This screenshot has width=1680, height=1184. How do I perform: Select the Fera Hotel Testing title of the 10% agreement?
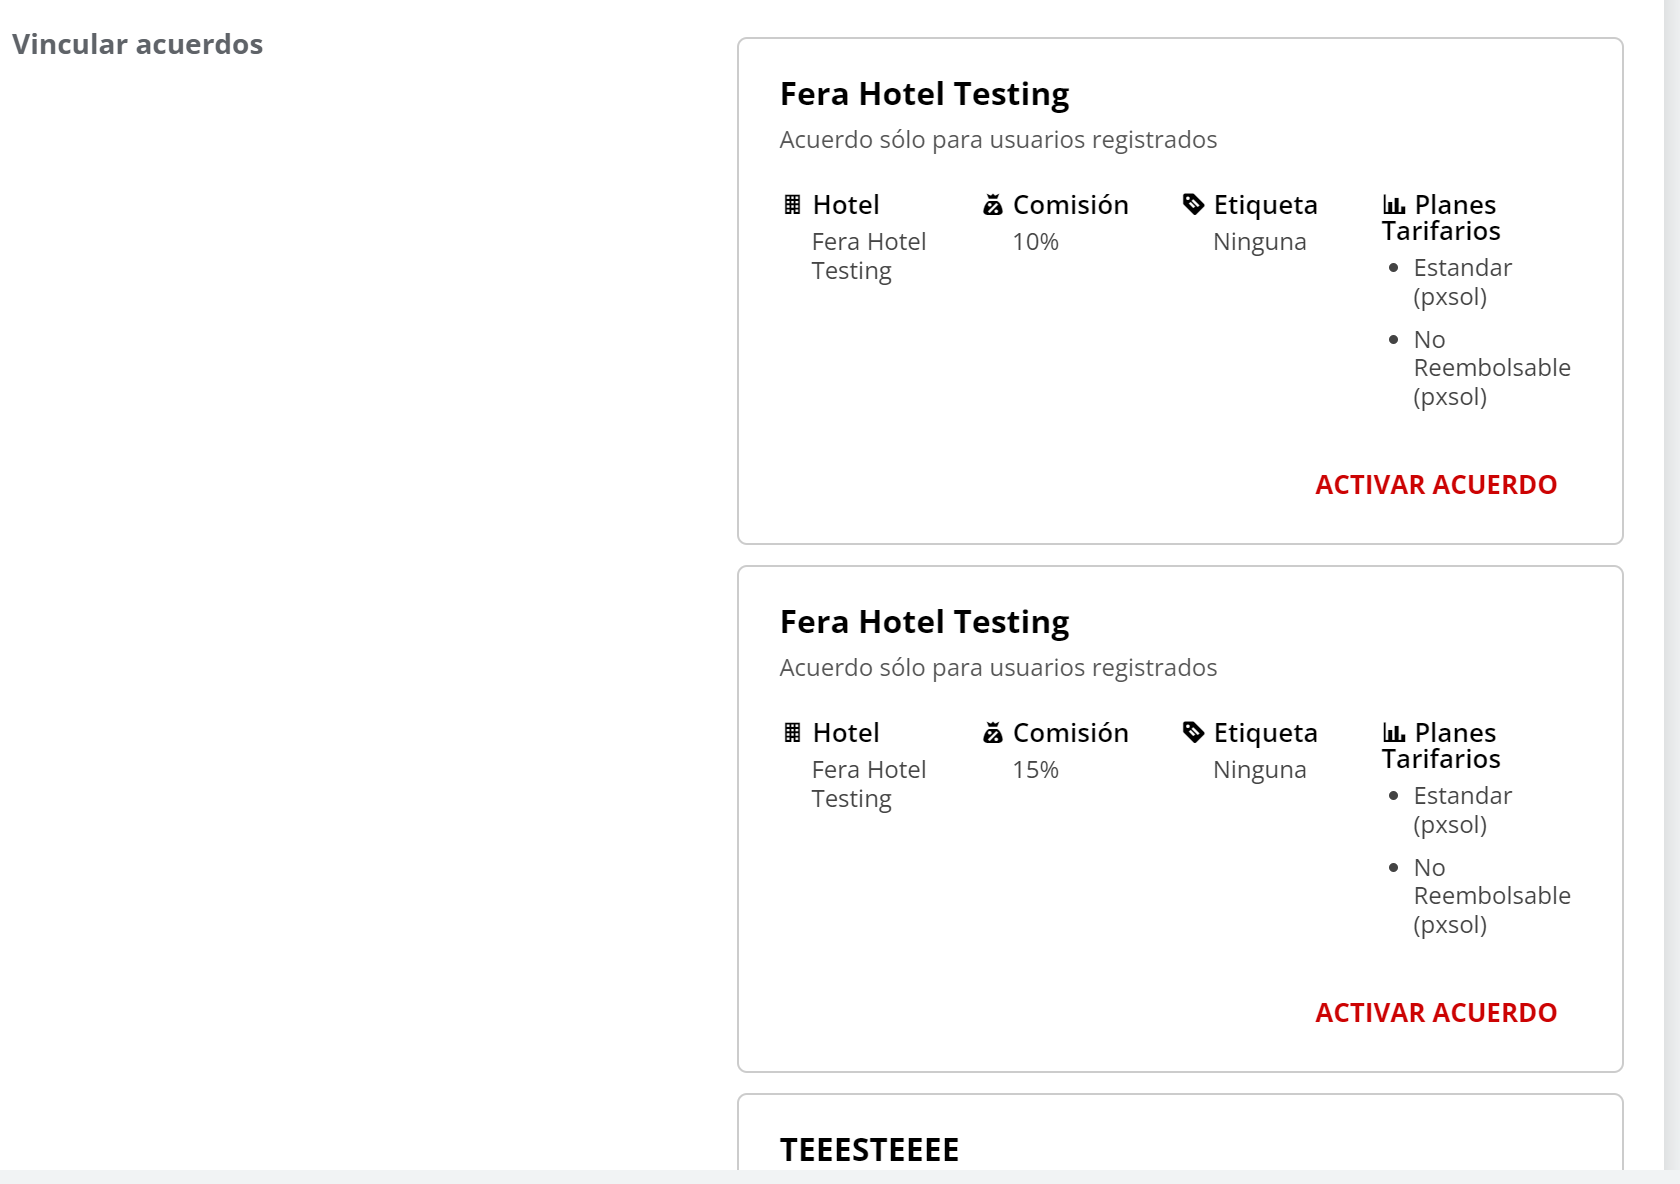[924, 94]
